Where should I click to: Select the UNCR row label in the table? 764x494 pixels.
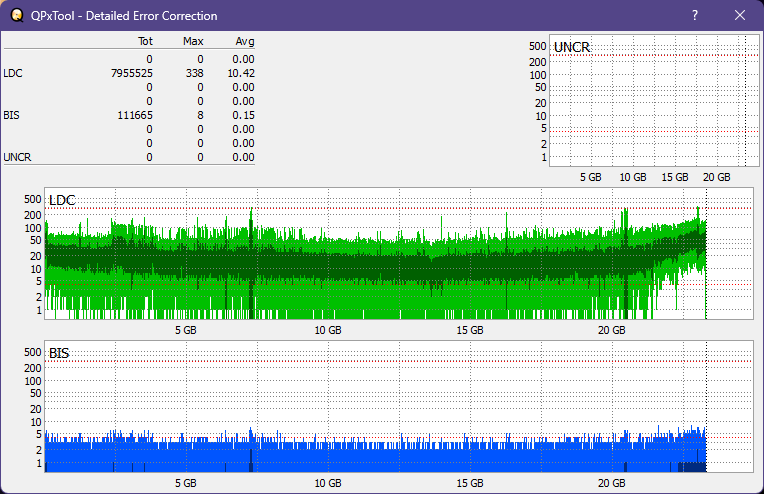(17, 157)
